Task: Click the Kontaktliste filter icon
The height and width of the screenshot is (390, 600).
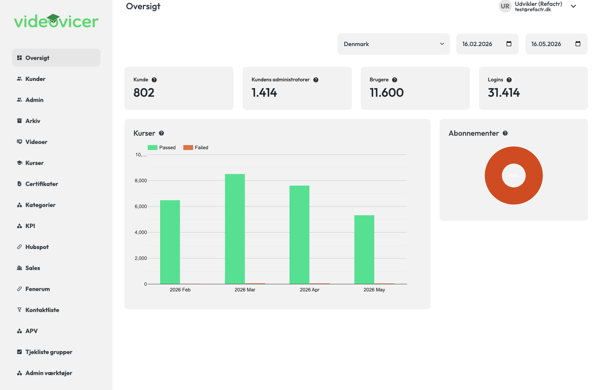Action: (x=19, y=310)
